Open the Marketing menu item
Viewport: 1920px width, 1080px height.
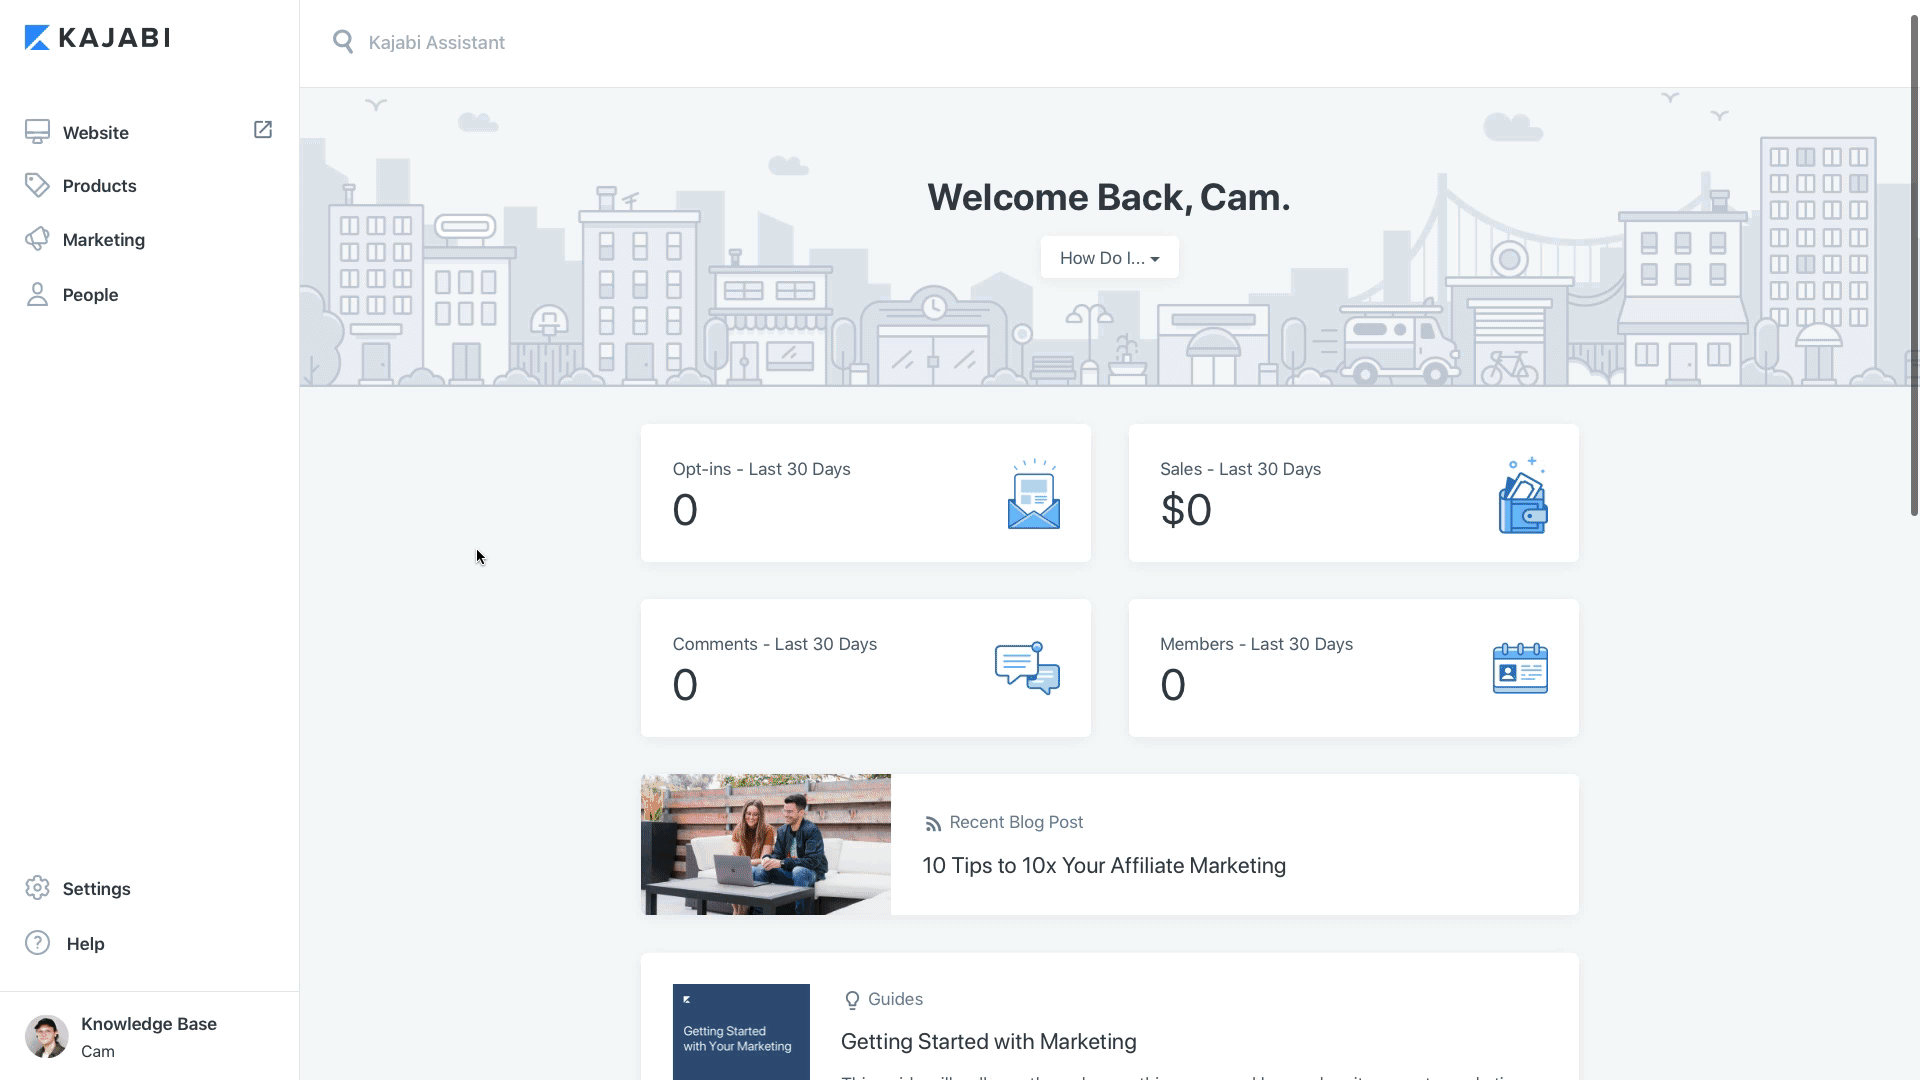click(103, 240)
